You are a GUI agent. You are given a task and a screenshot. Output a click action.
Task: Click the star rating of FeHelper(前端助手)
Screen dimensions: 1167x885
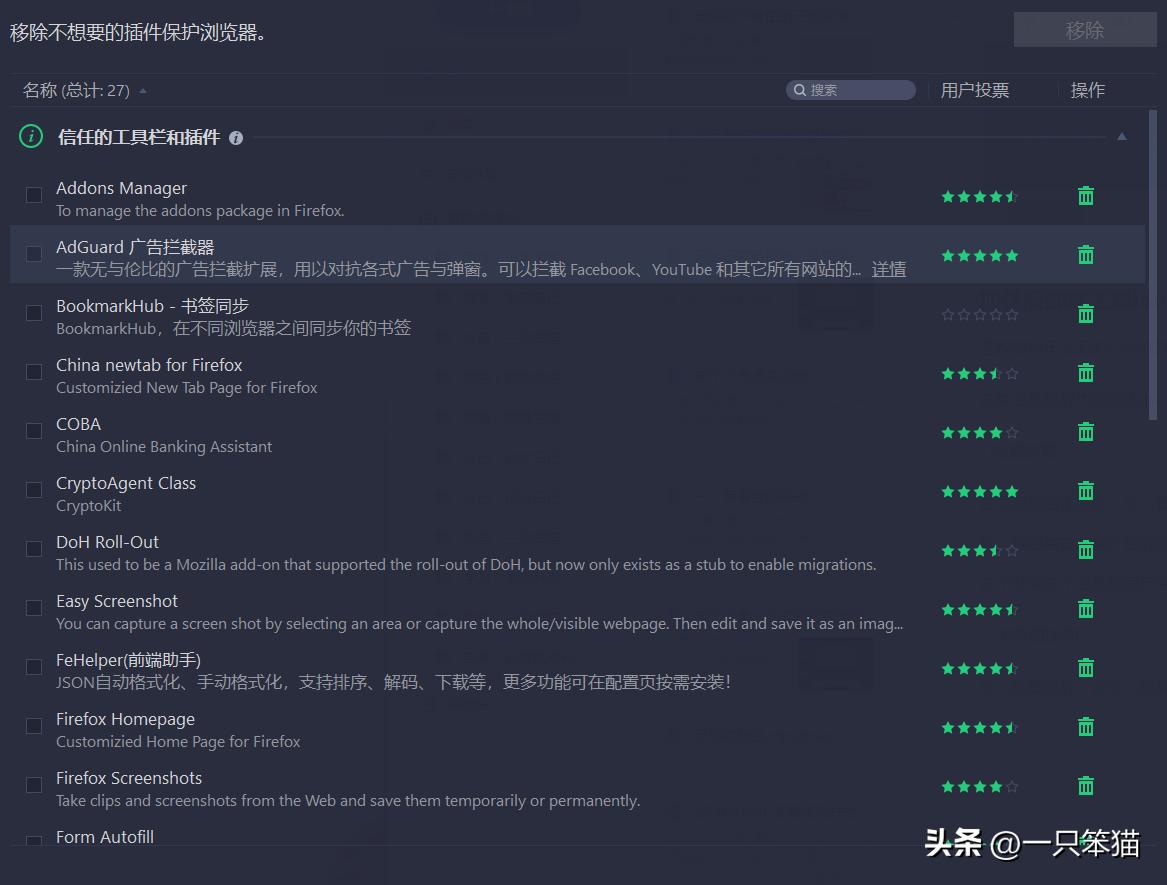tap(979, 668)
